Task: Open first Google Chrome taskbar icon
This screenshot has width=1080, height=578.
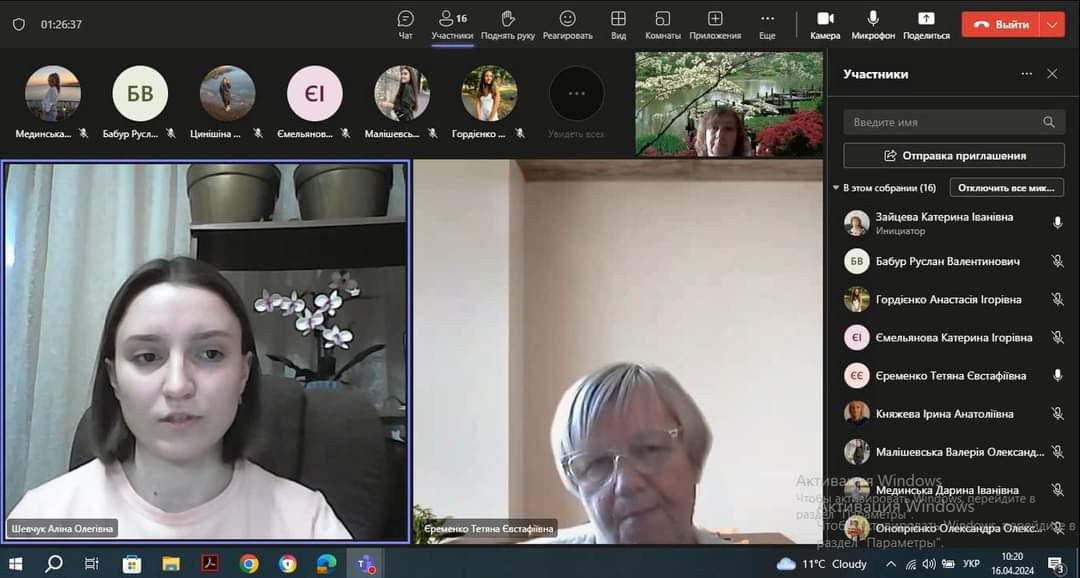Action: pyautogui.click(x=249, y=564)
